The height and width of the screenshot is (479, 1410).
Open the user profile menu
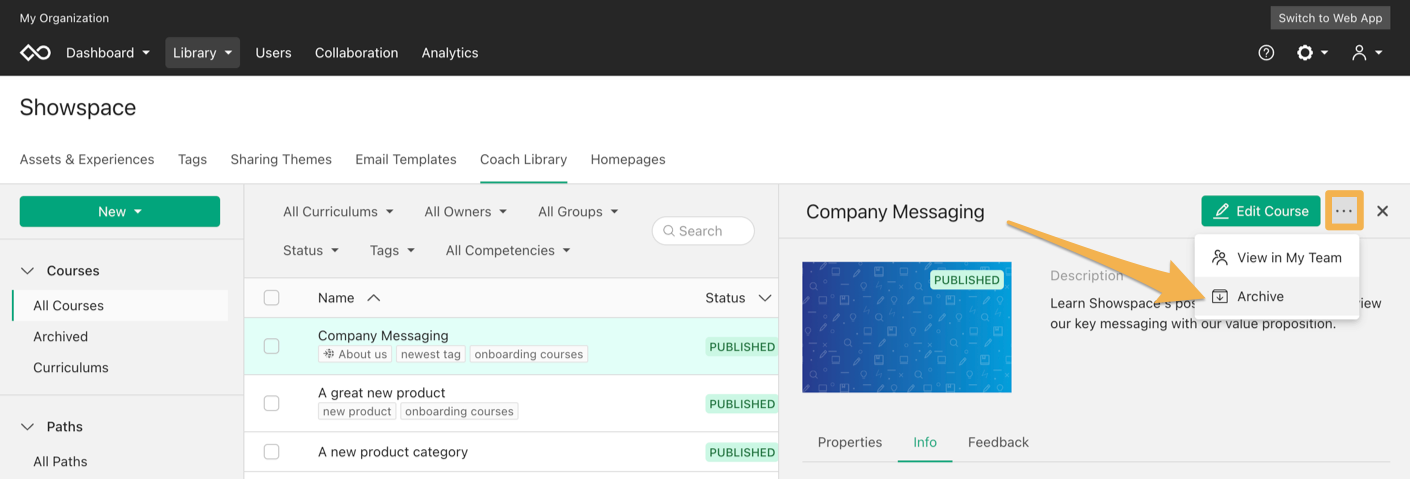(x=1366, y=53)
